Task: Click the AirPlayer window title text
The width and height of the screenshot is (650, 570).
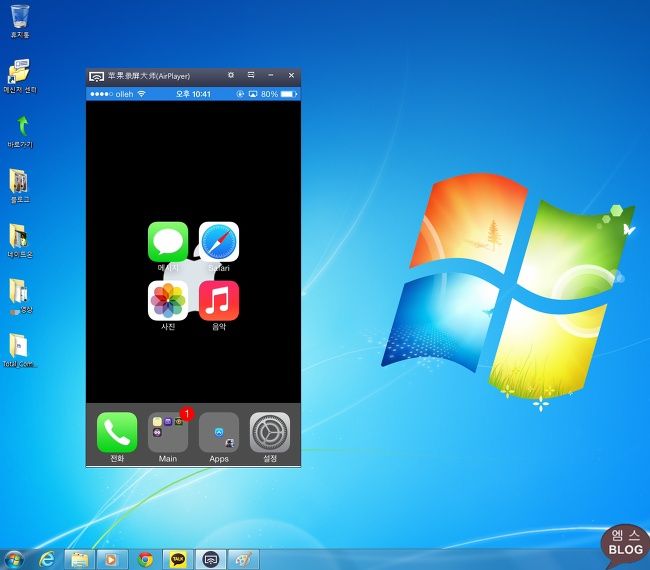Action: [x=149, y=76]
